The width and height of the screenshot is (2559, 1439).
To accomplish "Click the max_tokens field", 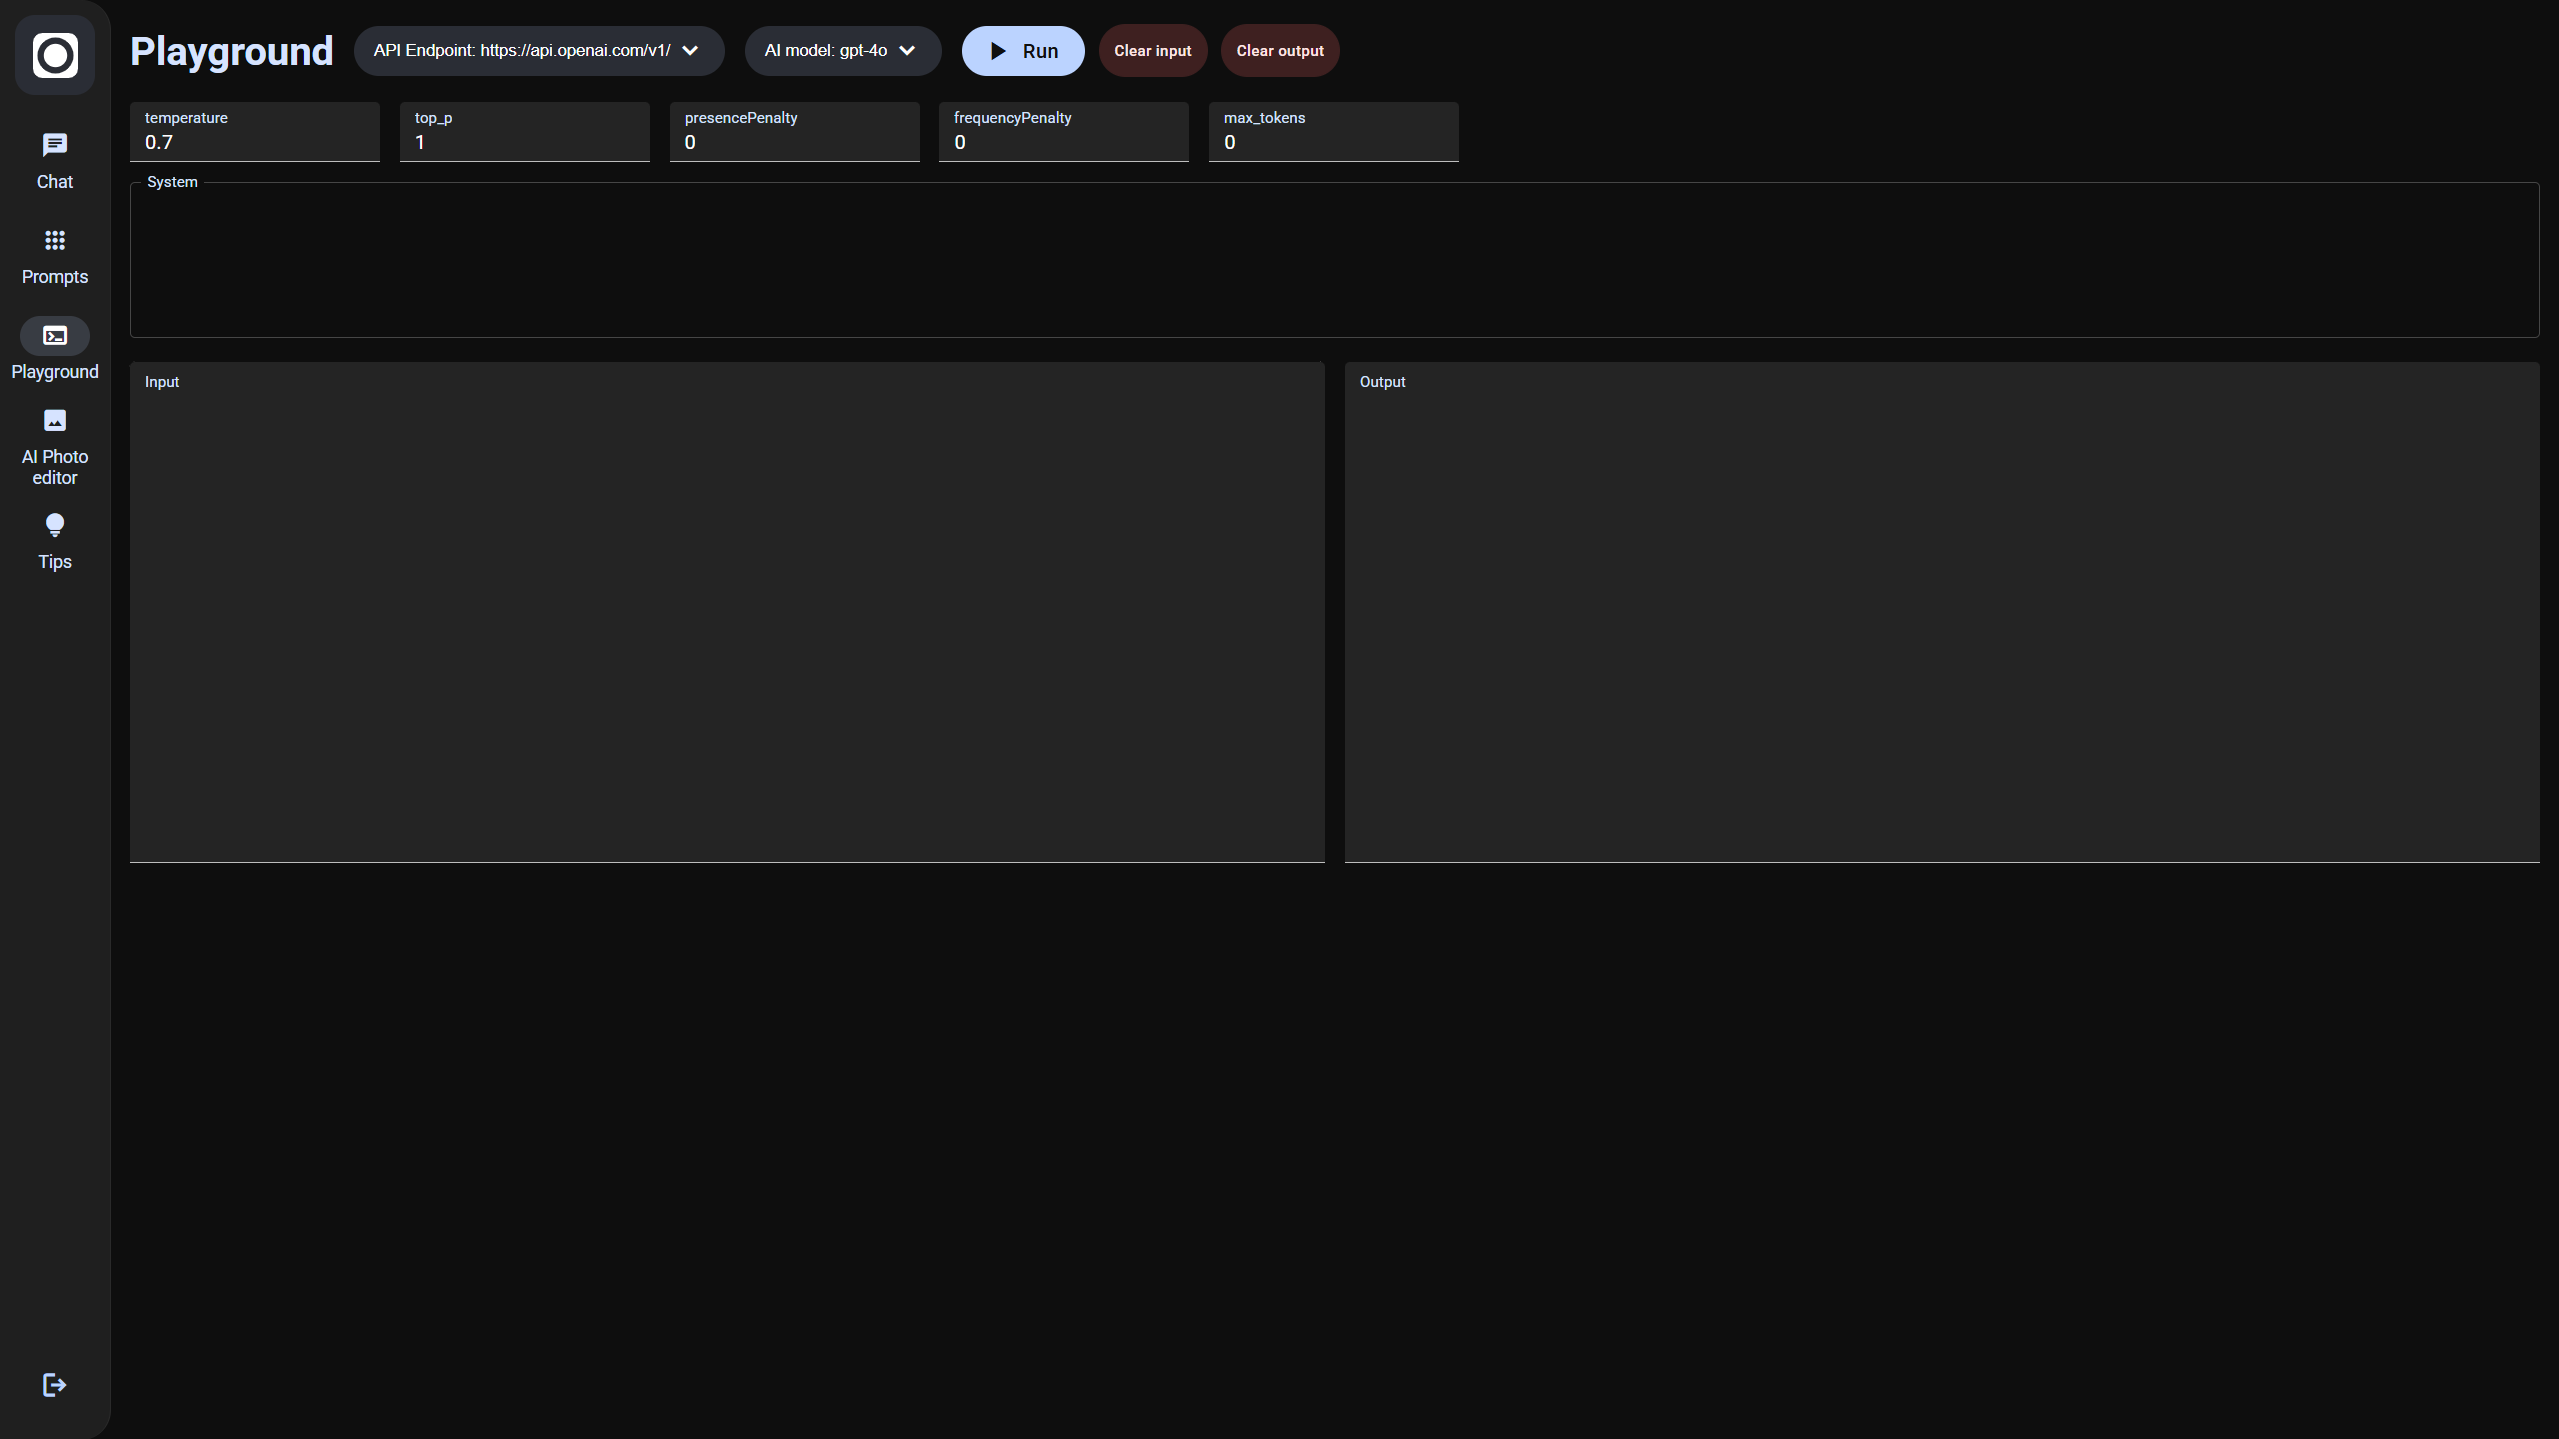I will coord(1333,142).
